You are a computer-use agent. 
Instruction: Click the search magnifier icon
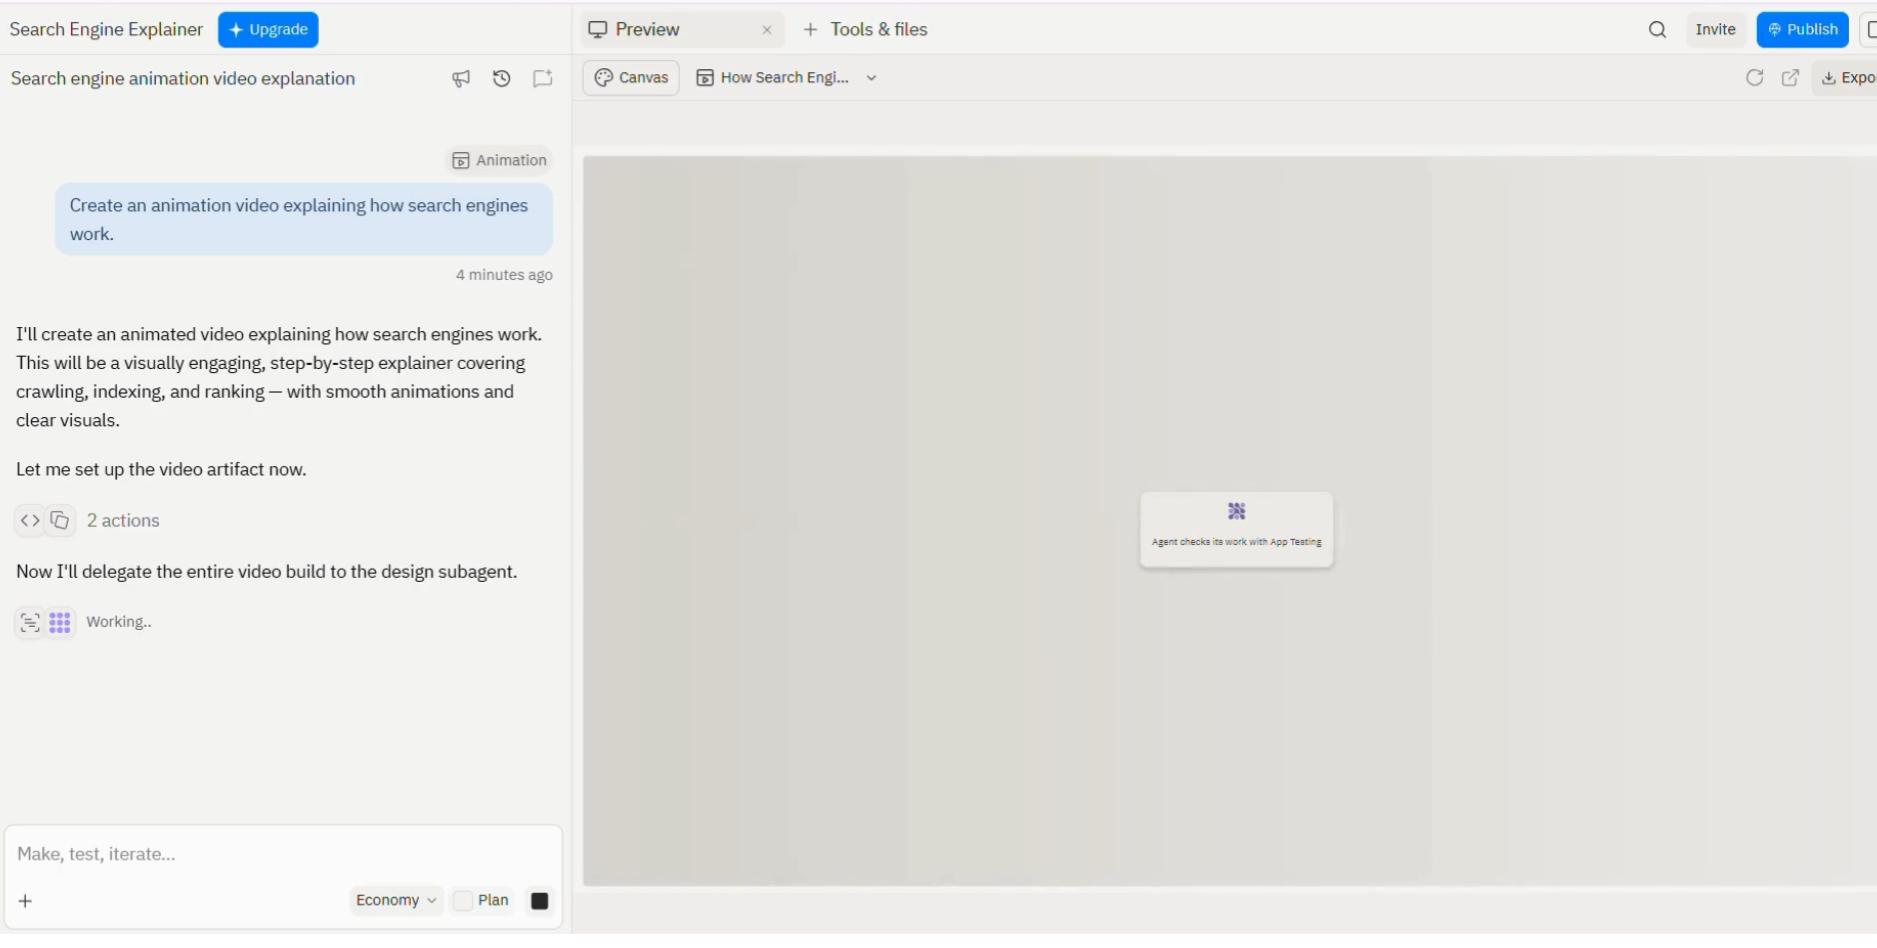click(x=1657, y=30)
